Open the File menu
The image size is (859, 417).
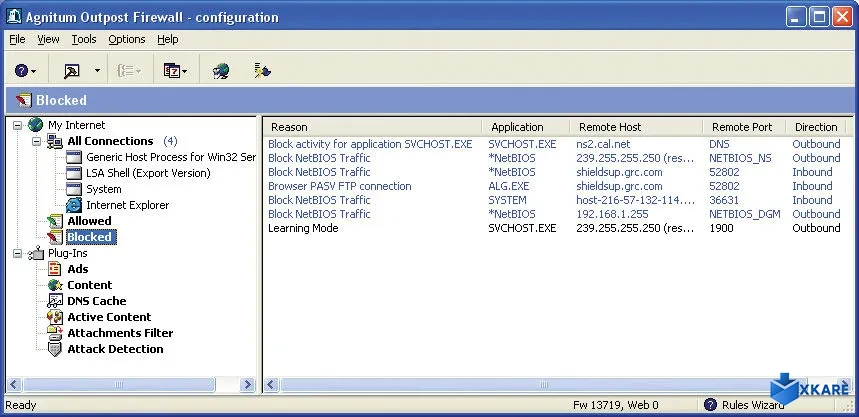click(18, 39)
